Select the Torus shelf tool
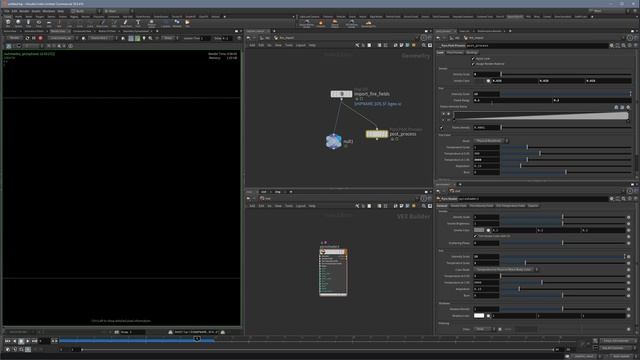This screenshot has width=640, height=360. (39, 23)
